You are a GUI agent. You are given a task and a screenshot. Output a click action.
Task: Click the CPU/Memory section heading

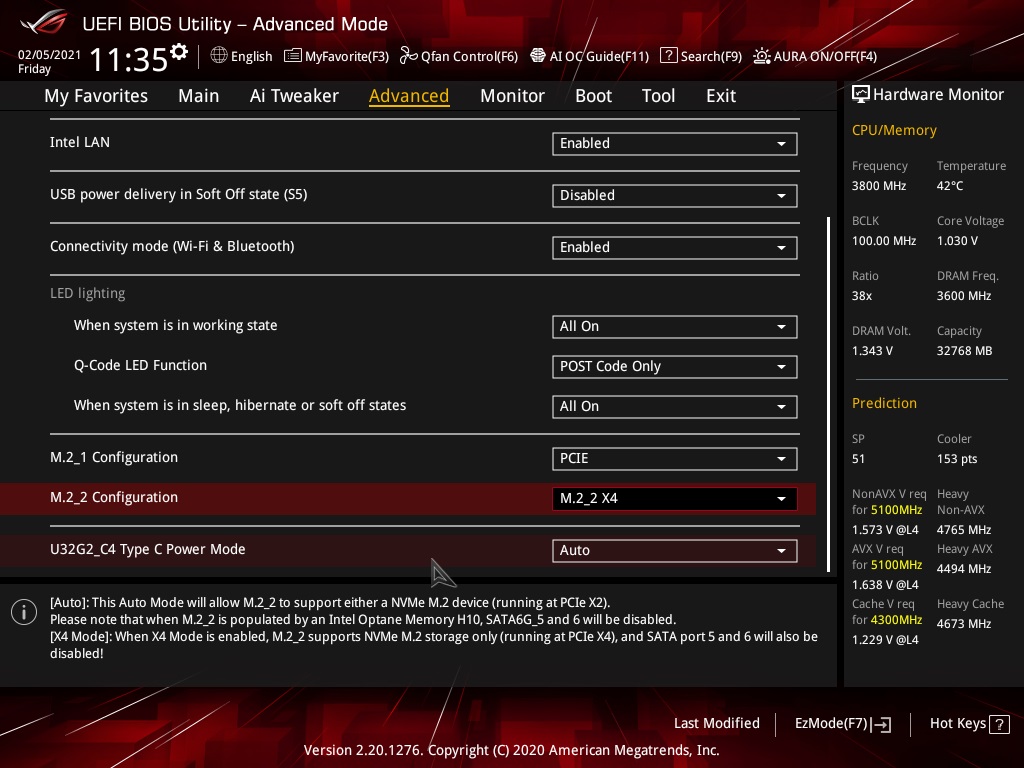[894, 131]
